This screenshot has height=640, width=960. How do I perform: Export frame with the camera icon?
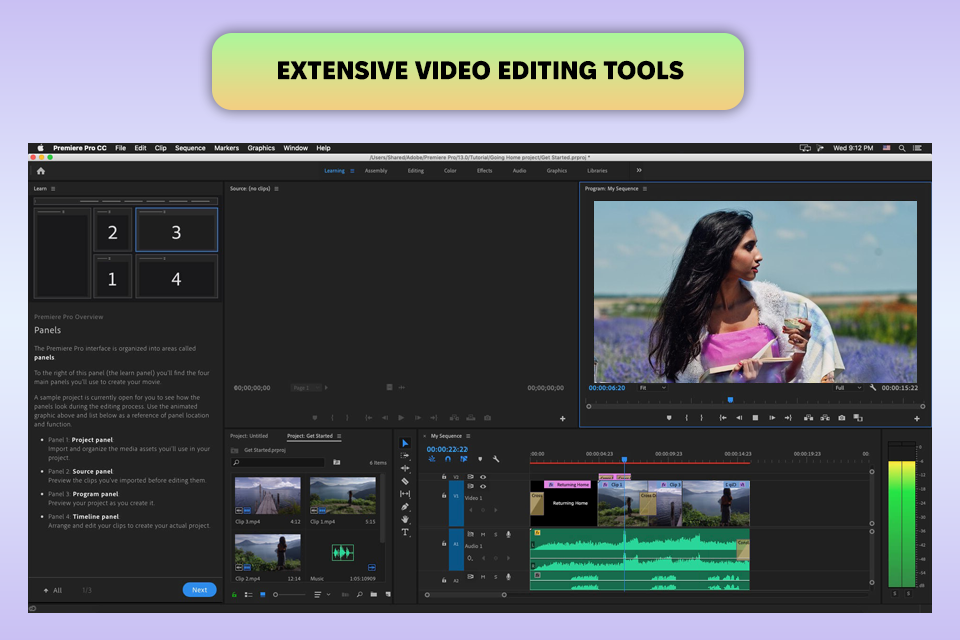(x=842, y=418)
